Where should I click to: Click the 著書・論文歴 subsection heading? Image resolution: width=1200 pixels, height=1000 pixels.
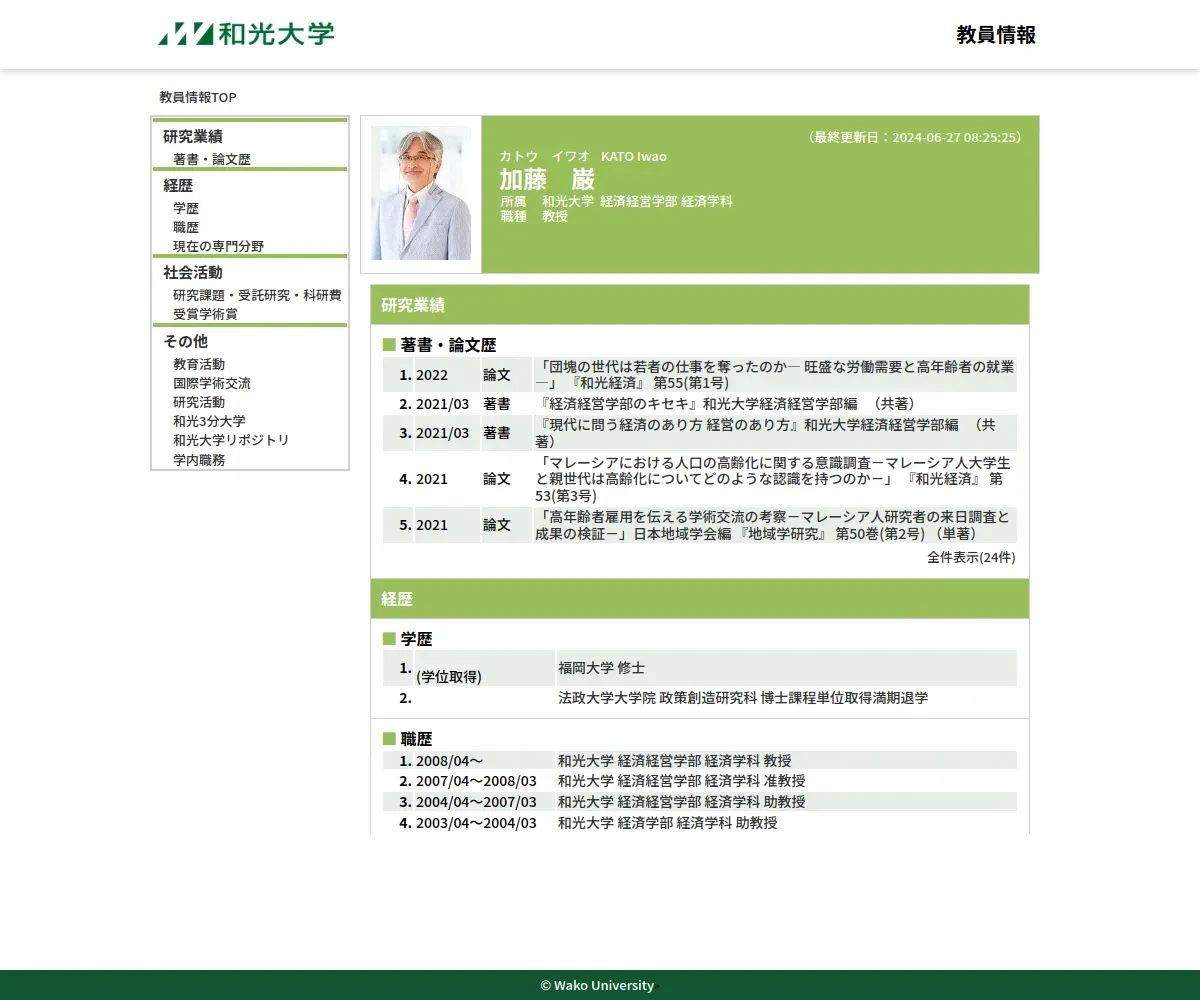[x=448, y=345]
